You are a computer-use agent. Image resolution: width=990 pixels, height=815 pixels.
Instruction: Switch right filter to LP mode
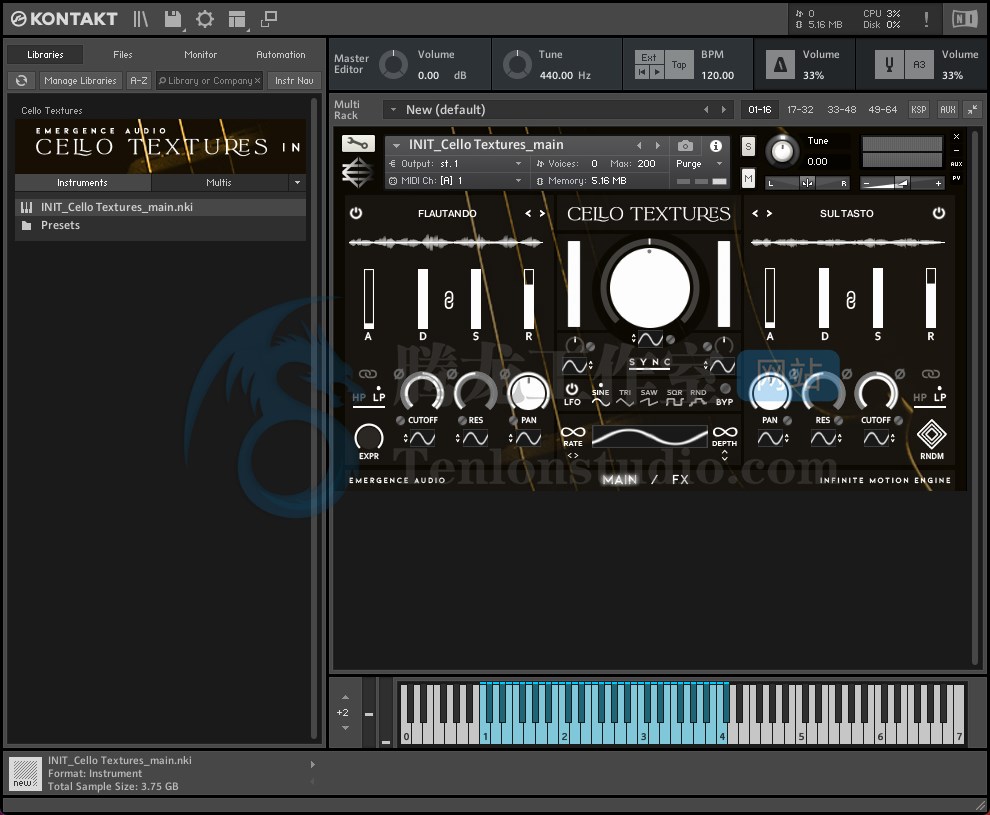click(x=940, y=397)
